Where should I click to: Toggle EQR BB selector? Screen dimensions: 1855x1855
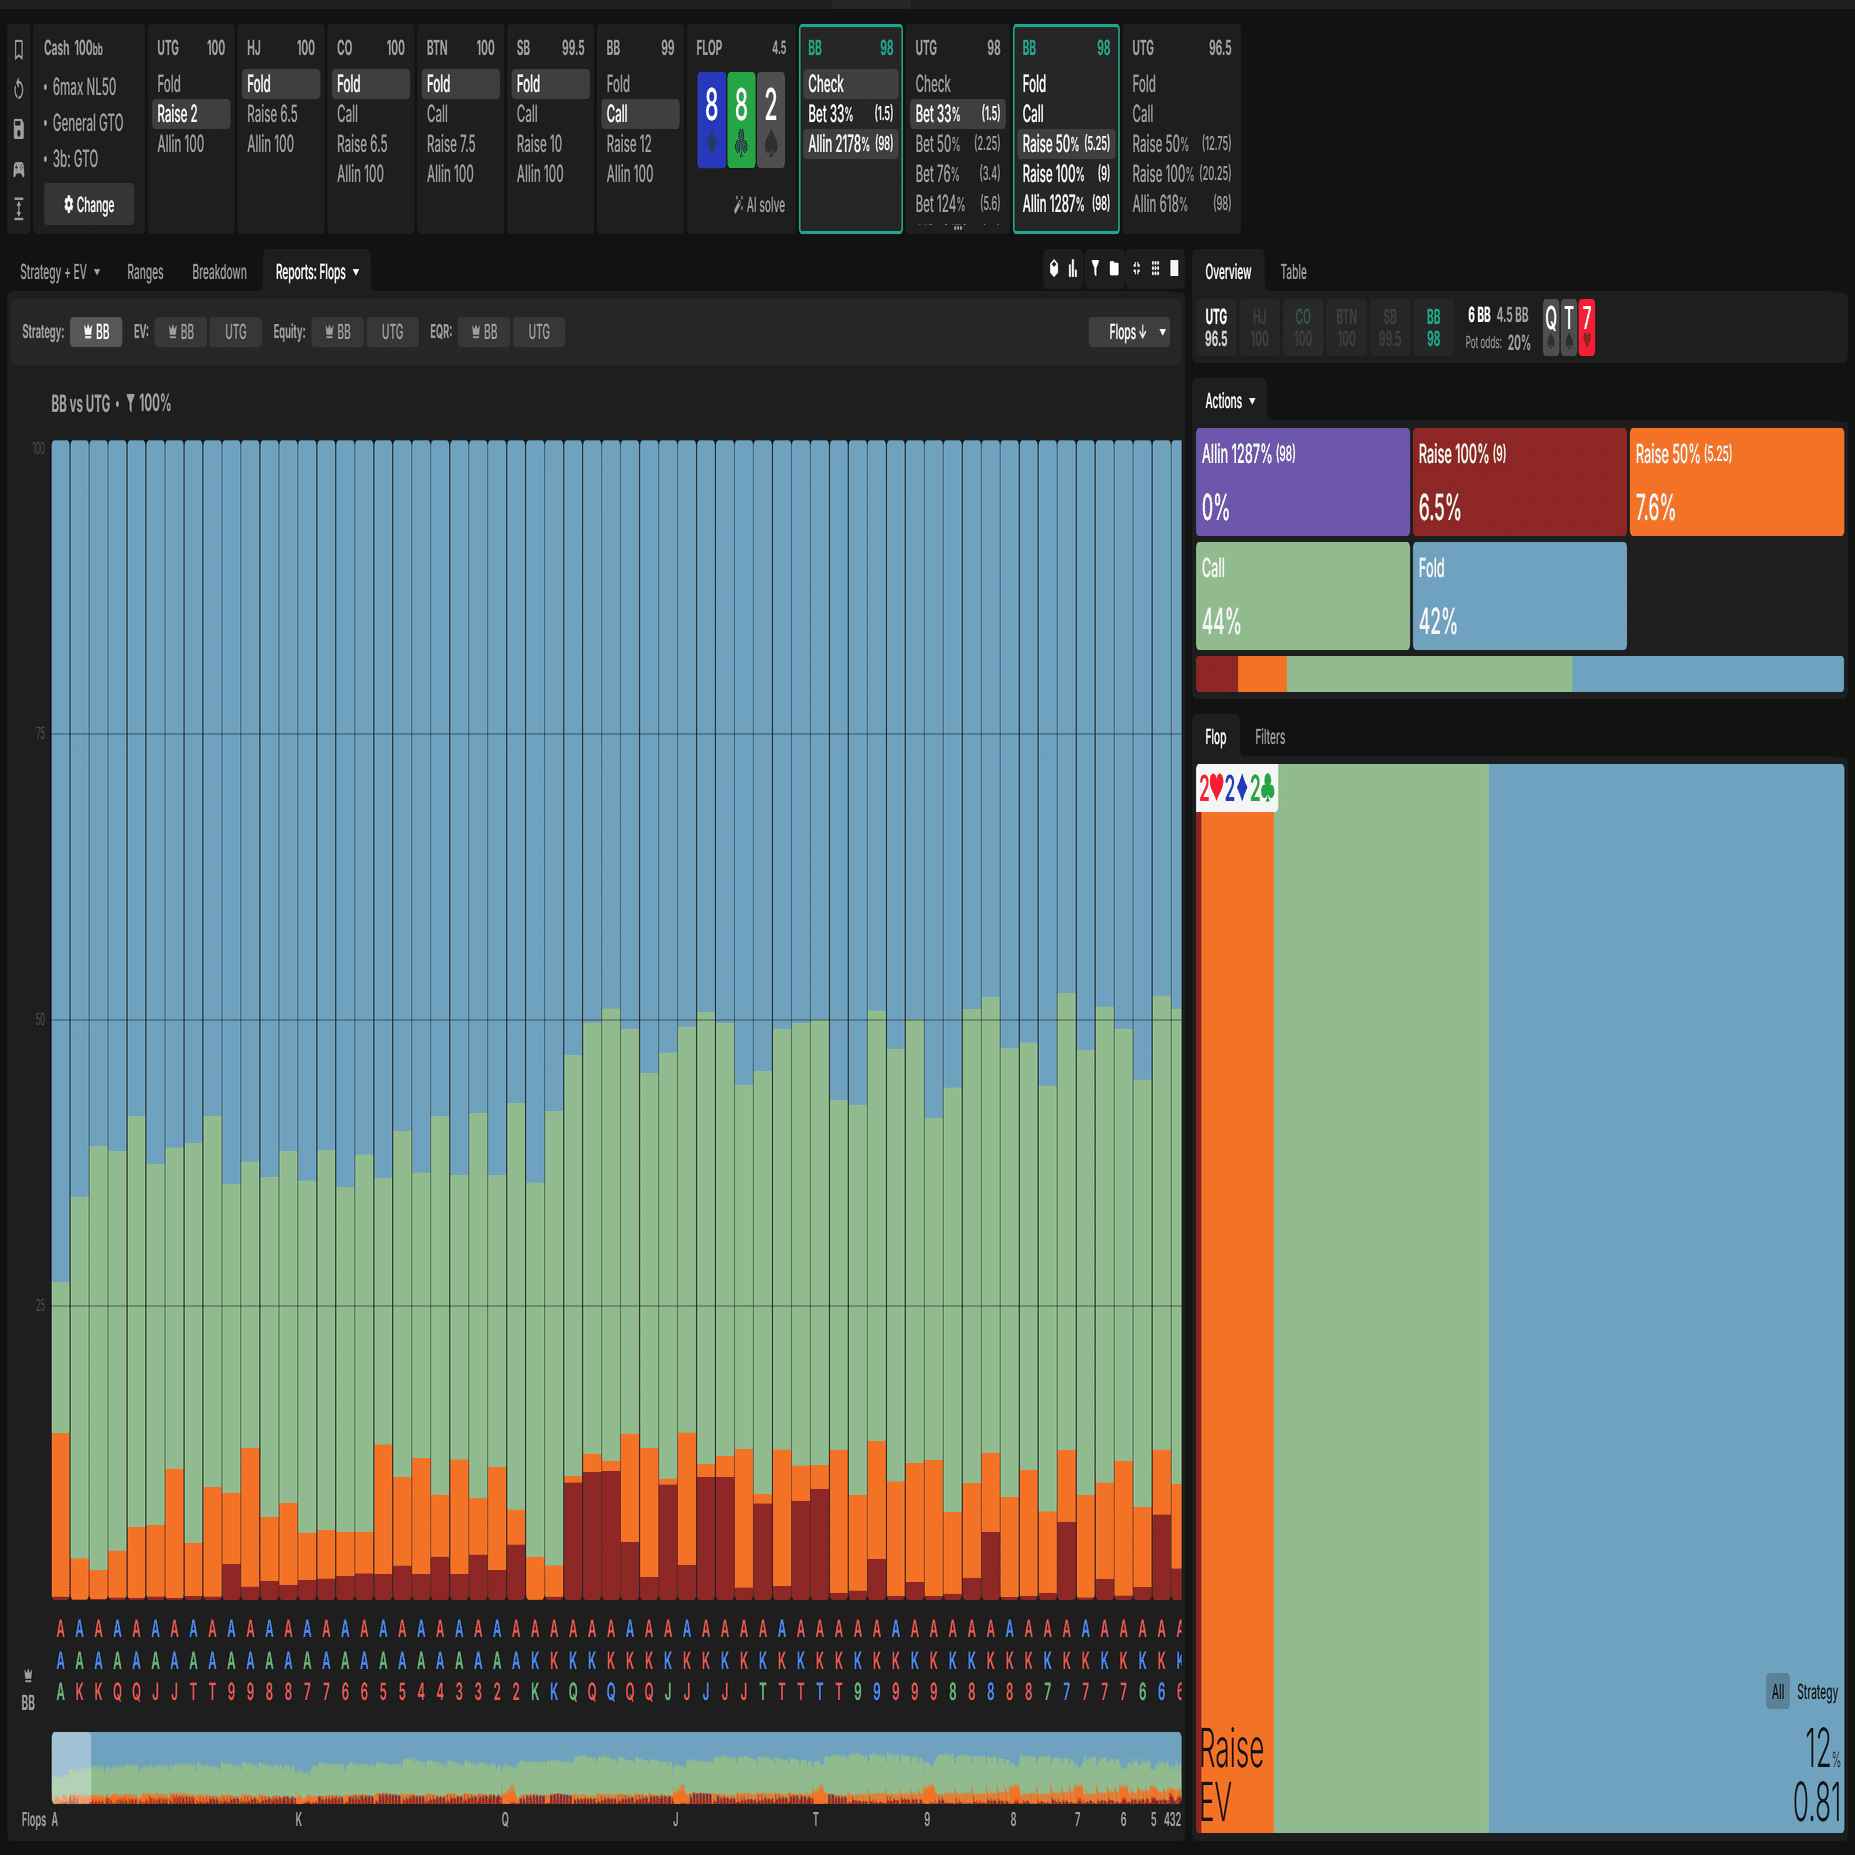tap(484, 332)
